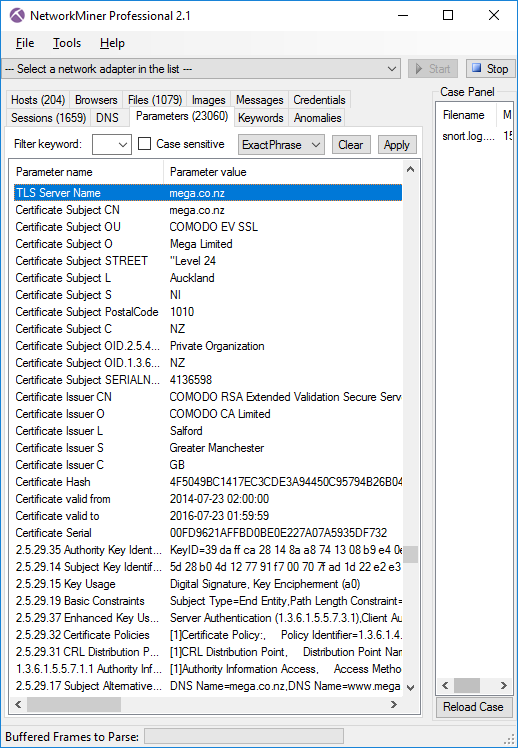
Task: Click the Case Panel scroll left arrow
Action: pos(445,686)
